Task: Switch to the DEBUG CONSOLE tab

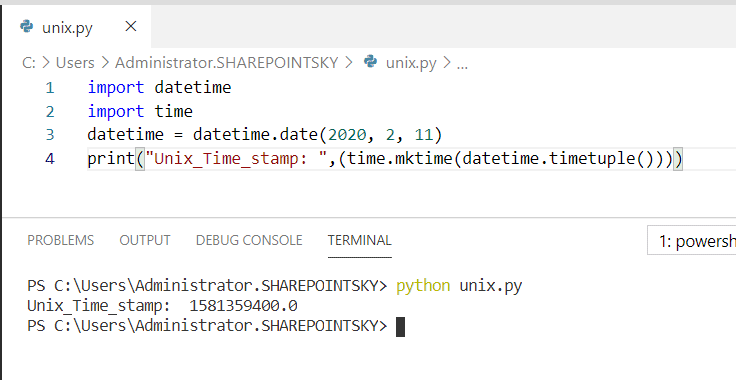Action: (249, 240)
